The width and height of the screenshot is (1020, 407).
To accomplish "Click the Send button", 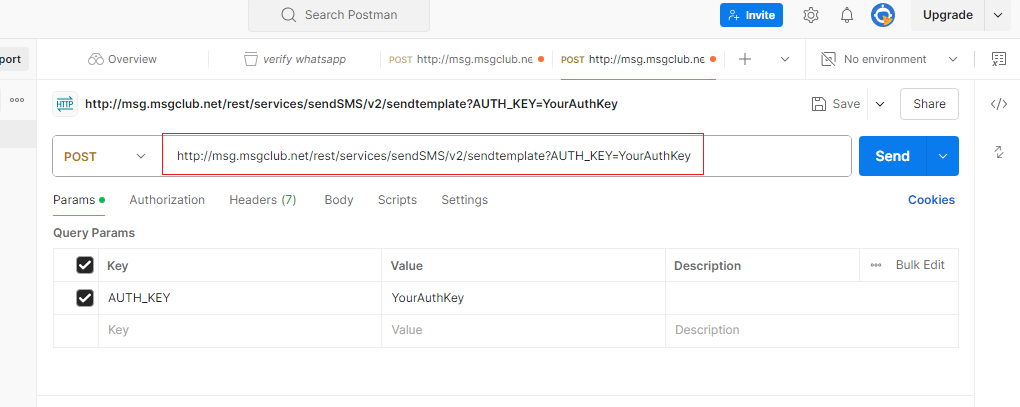I will point(892,156).
